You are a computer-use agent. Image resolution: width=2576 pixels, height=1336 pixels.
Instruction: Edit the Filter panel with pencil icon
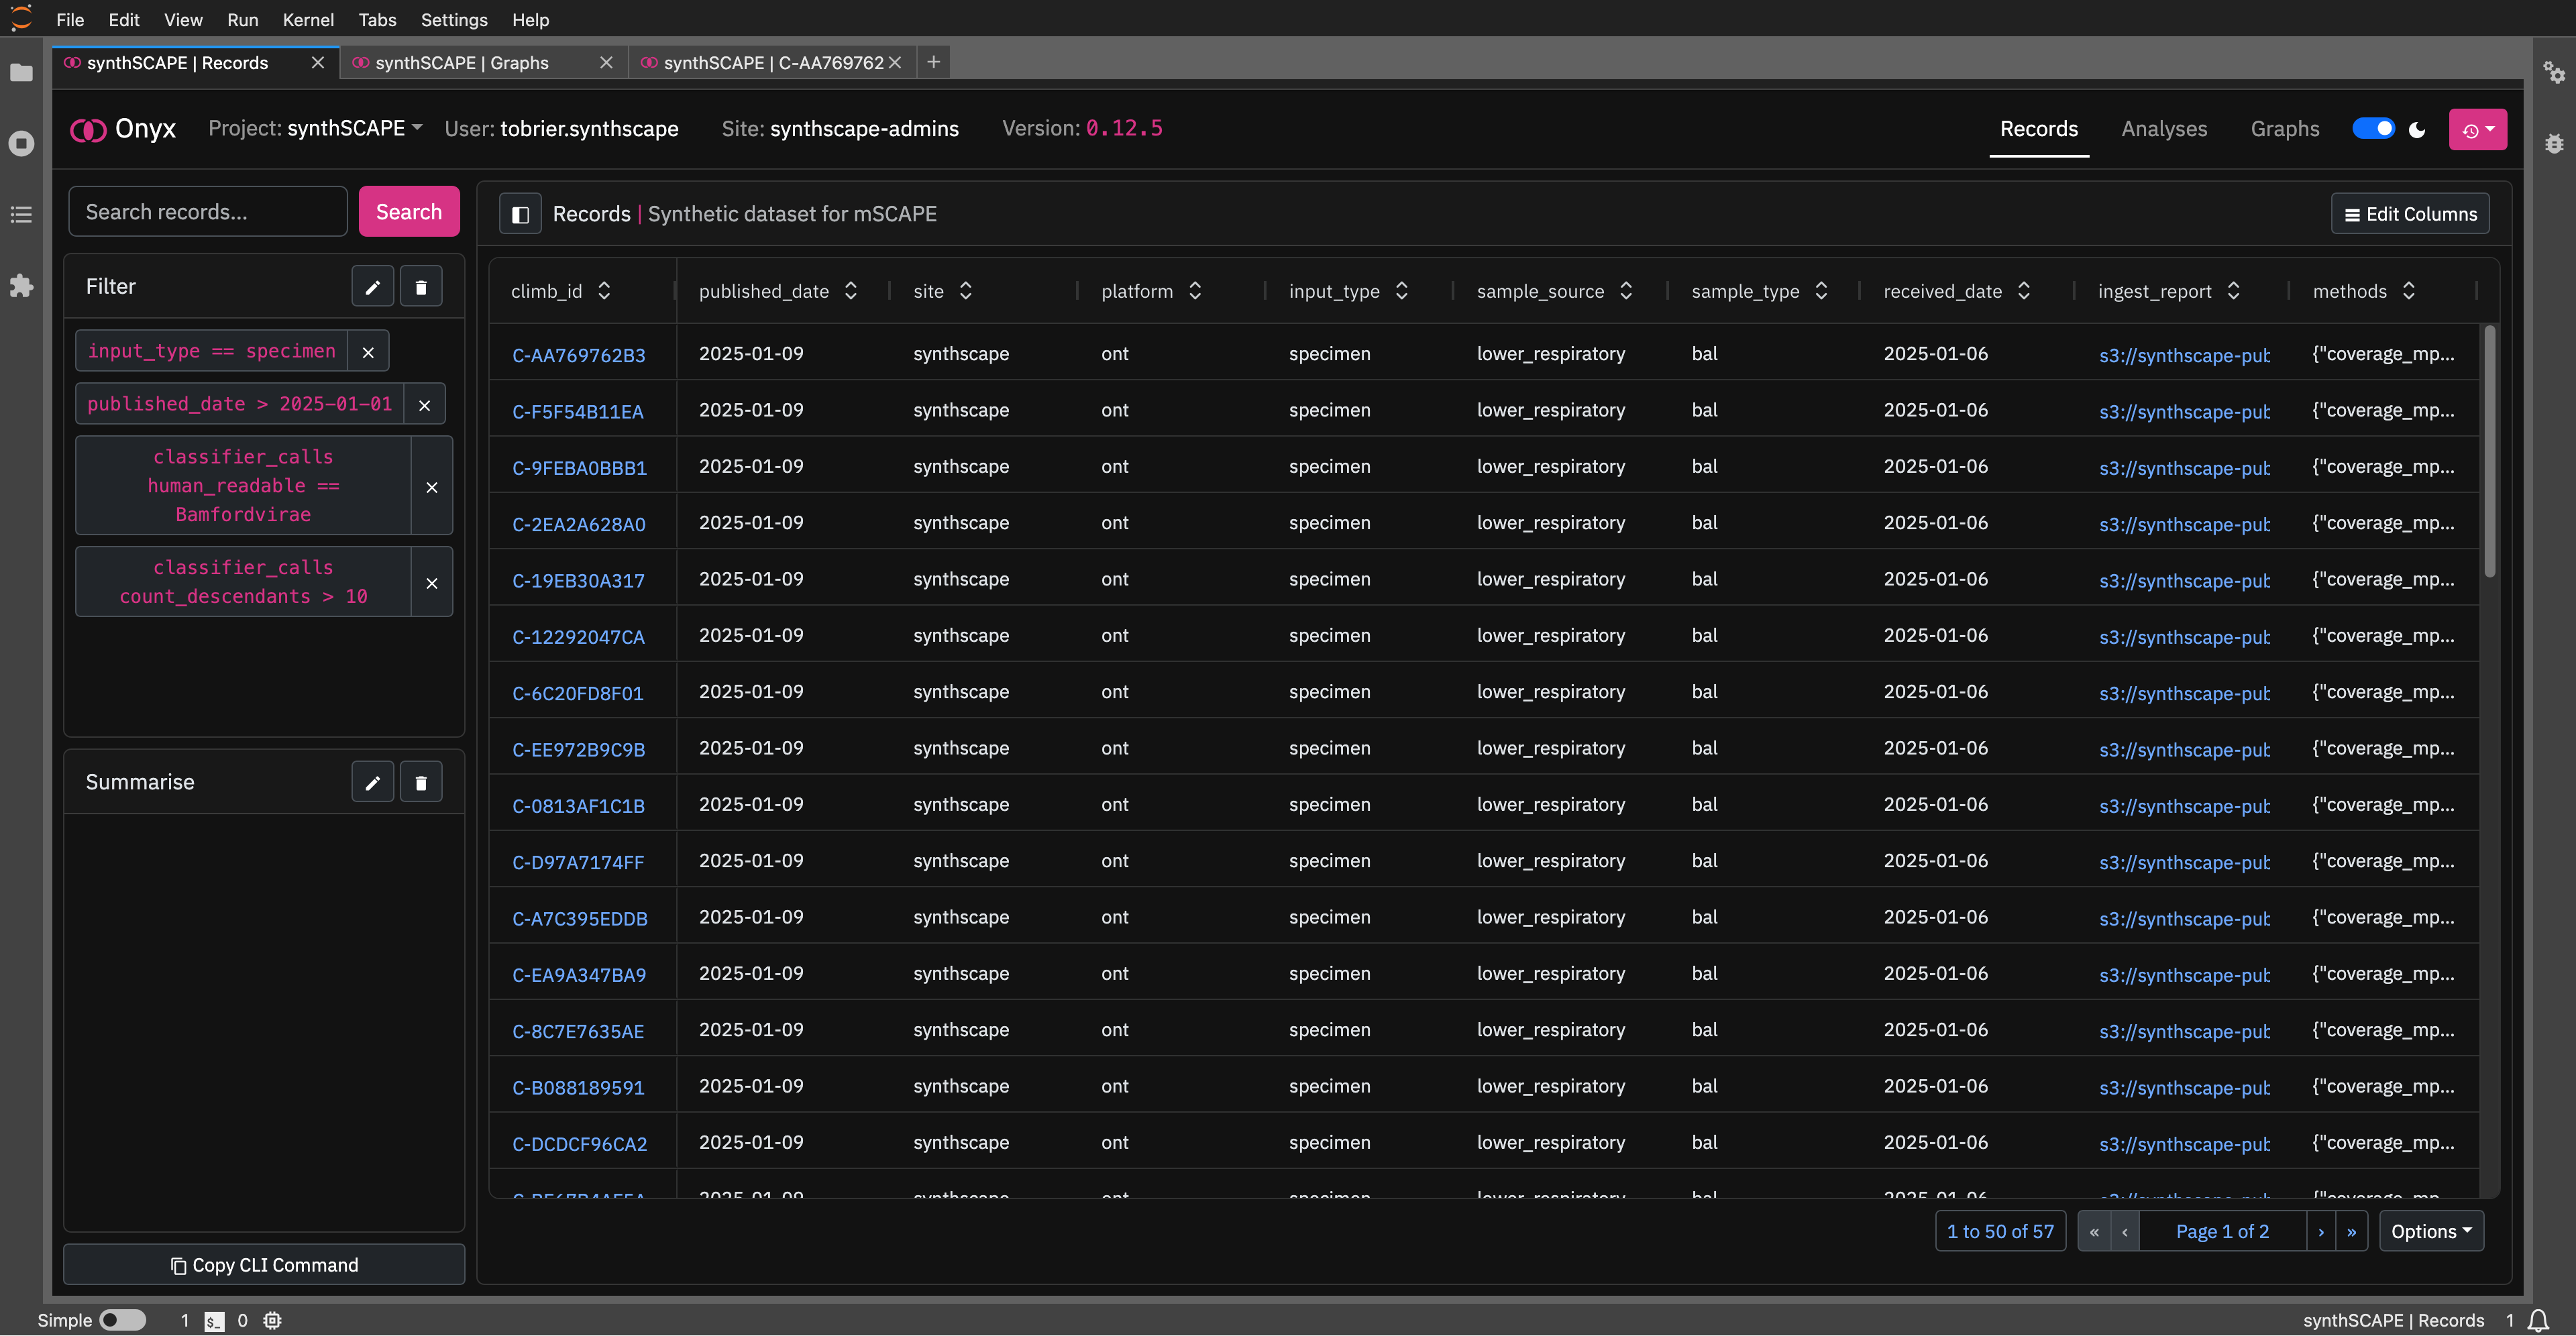[373, 287]
